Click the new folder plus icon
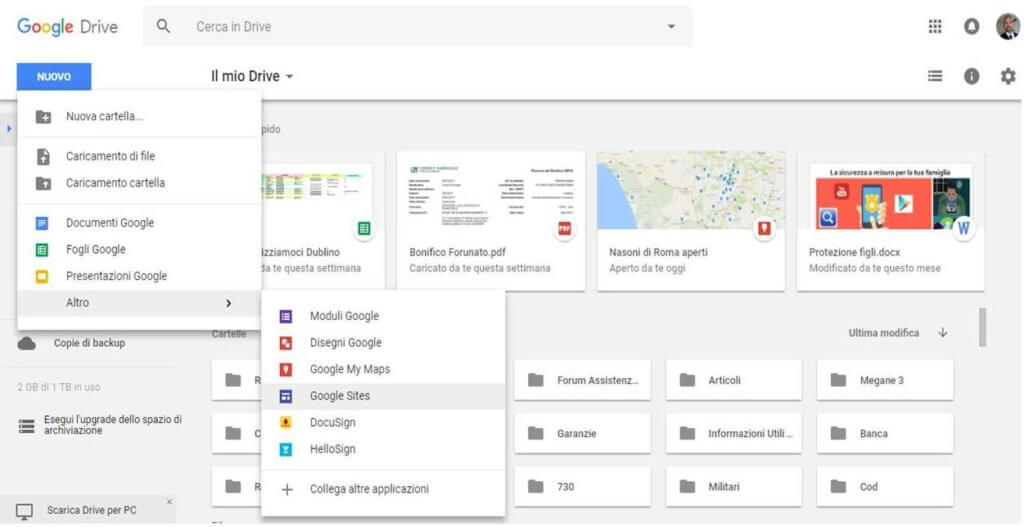The image size is (1024, 527). [42, 117]
